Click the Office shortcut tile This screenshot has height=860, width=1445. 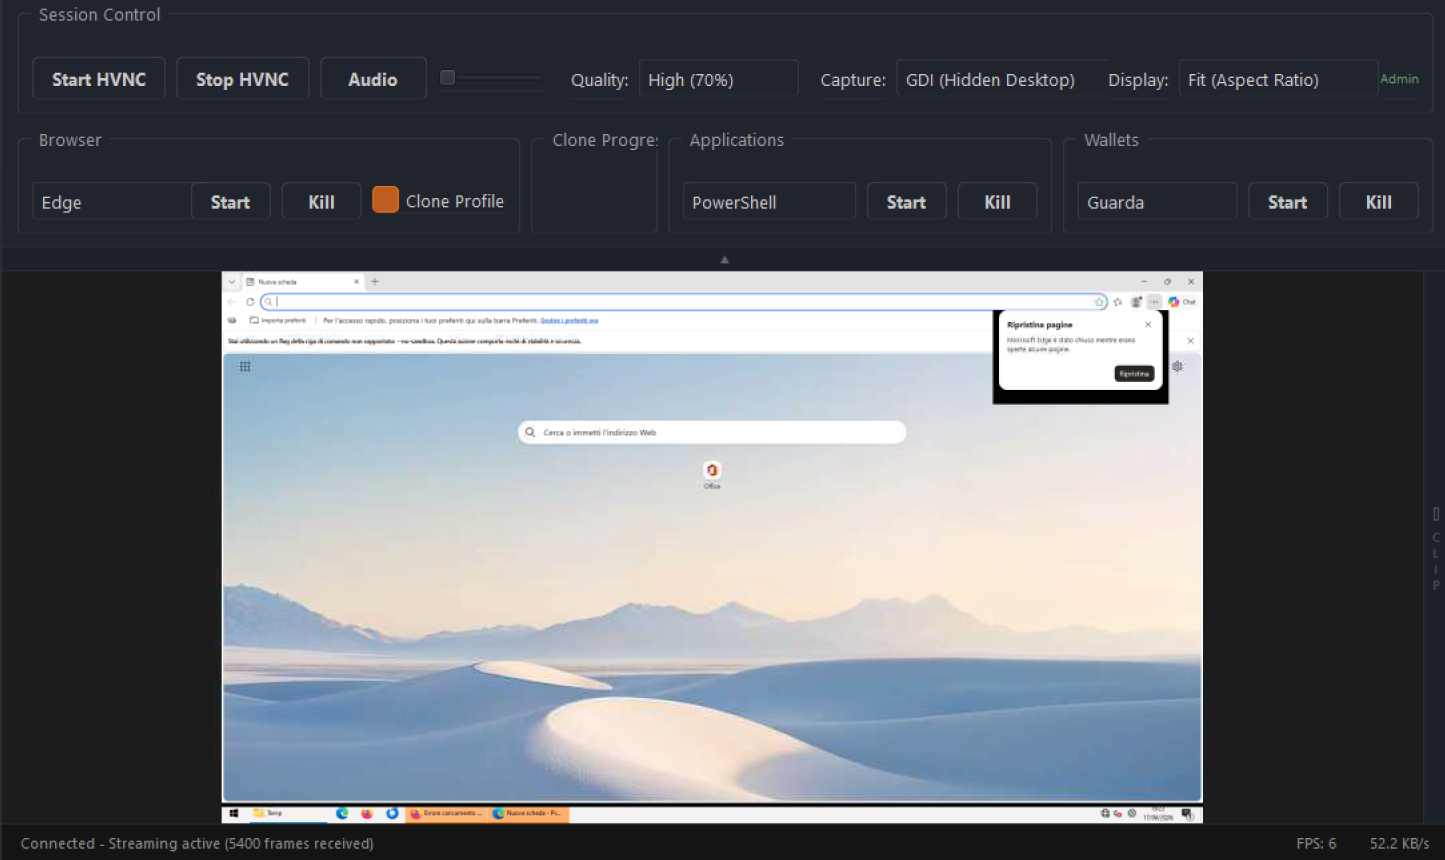pyautogui.click(x=712, y=474)
